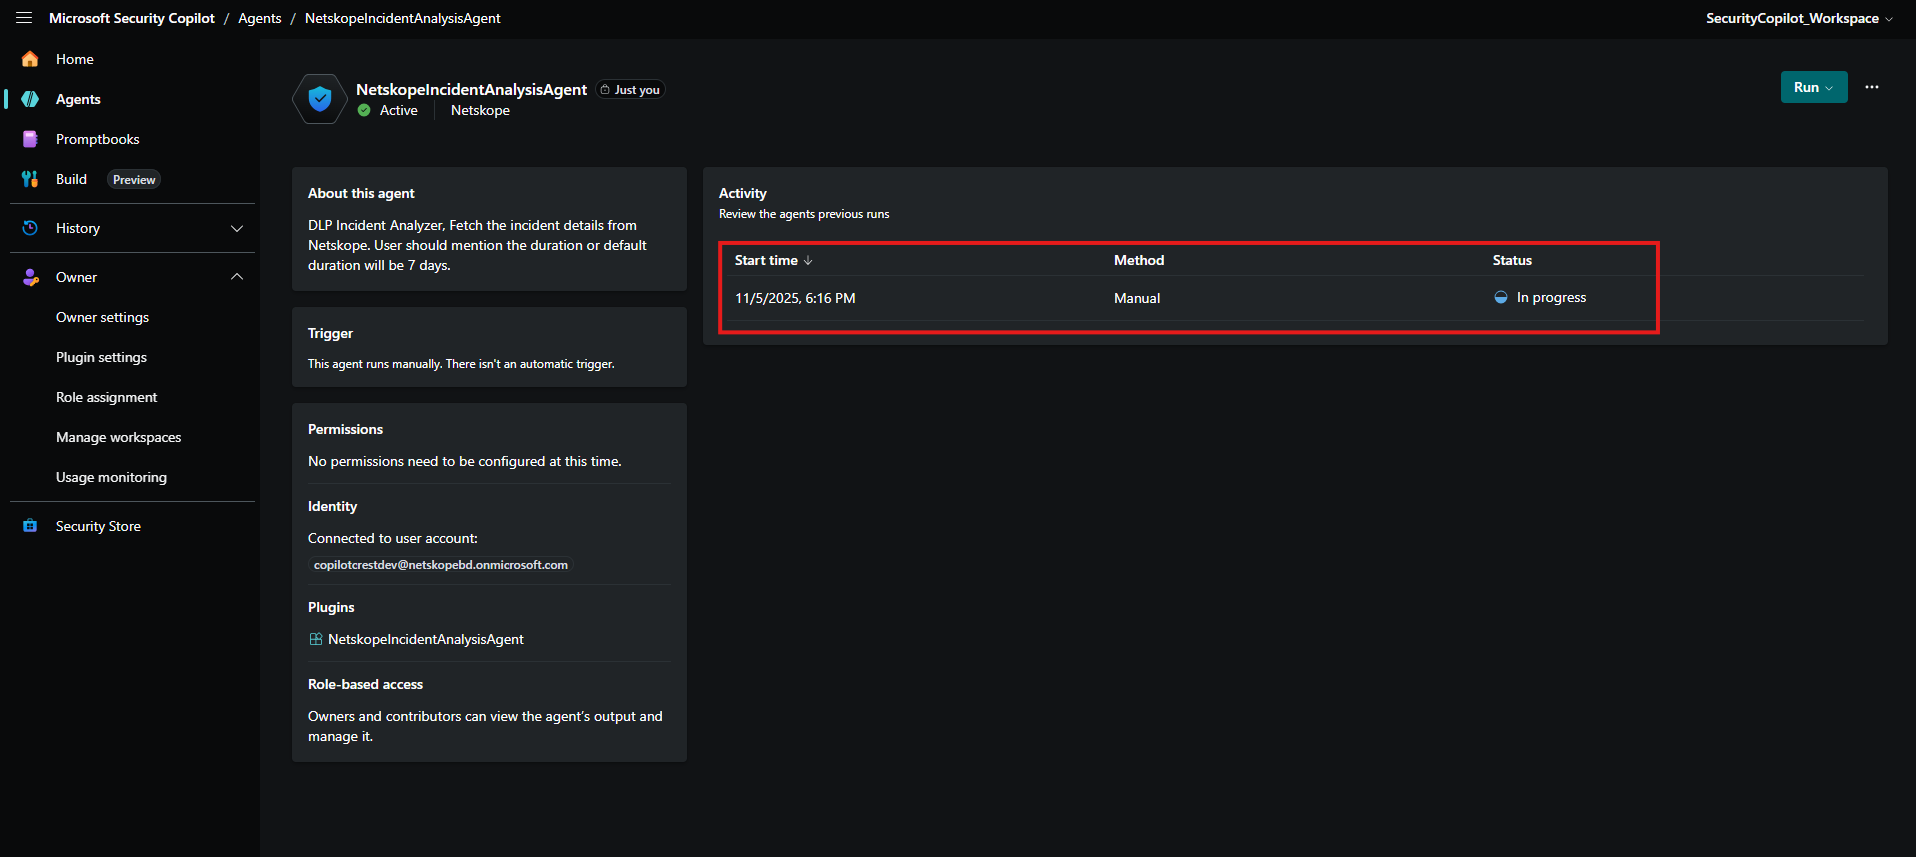The height and width of the screenshot is (857, 1916).
Task: Open the SecurityCopilot_Workspace dropdown
Action: (1799, 18)
